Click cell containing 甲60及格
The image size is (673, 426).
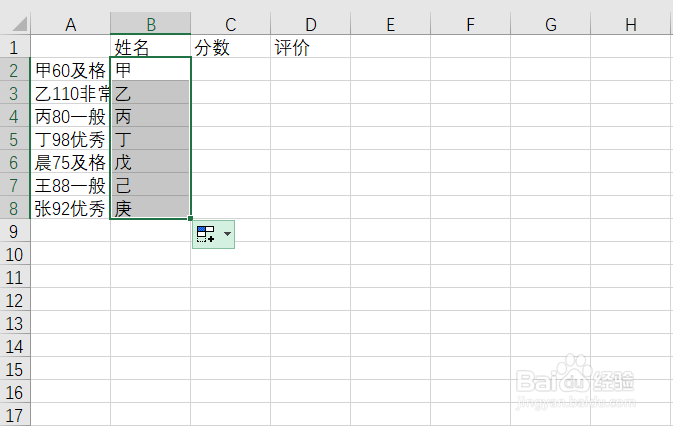tap(70, 69)
